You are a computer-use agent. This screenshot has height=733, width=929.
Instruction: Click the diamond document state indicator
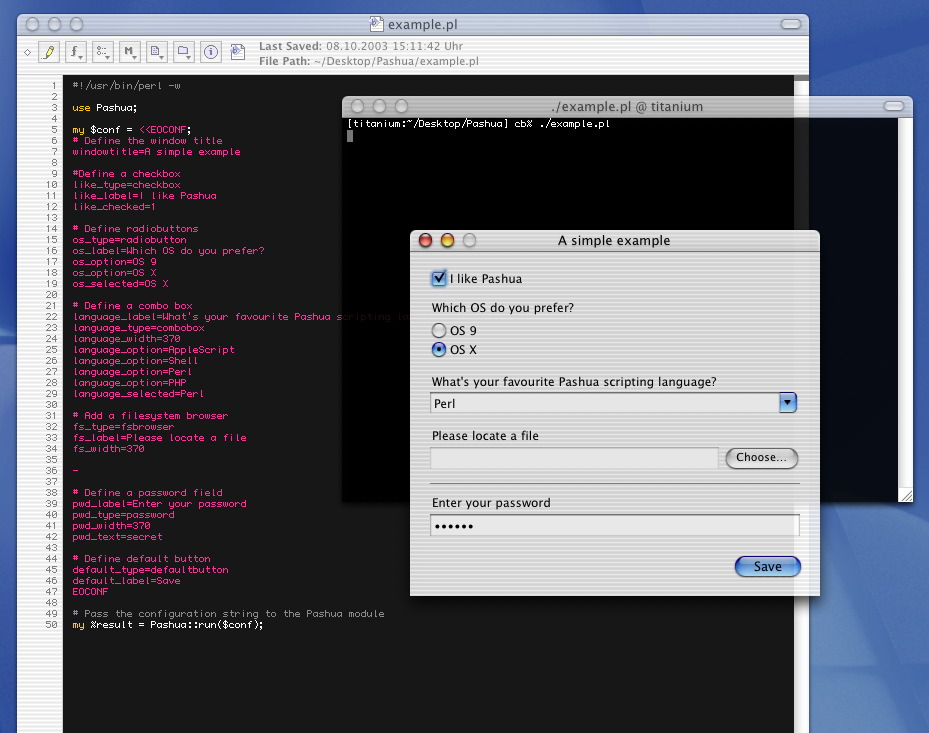27,53
